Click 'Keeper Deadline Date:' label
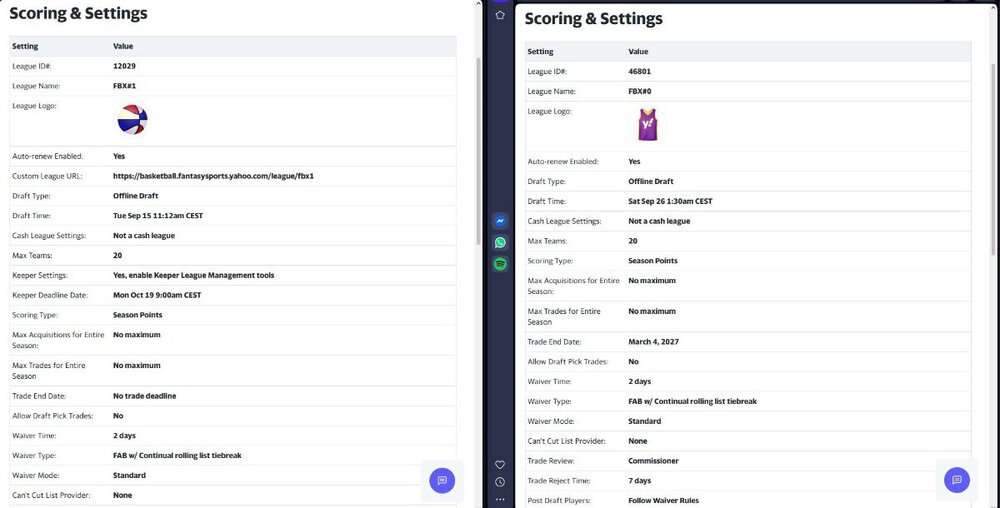The height and width of the screenshot is (508, 1000). 50,295
